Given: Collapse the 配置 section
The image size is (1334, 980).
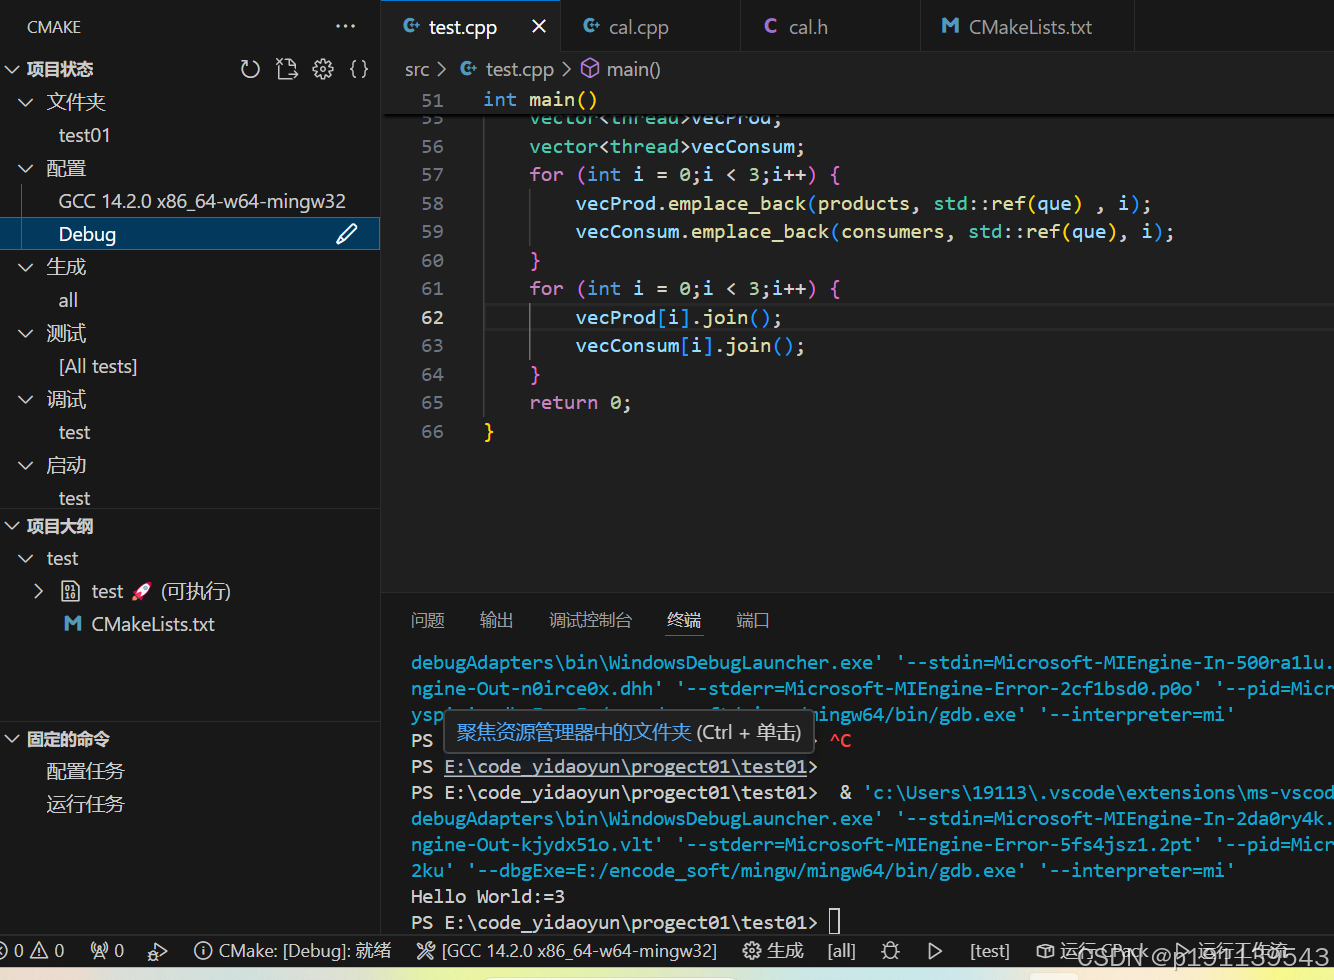Looking at the screenshot, I should (25, 168).
